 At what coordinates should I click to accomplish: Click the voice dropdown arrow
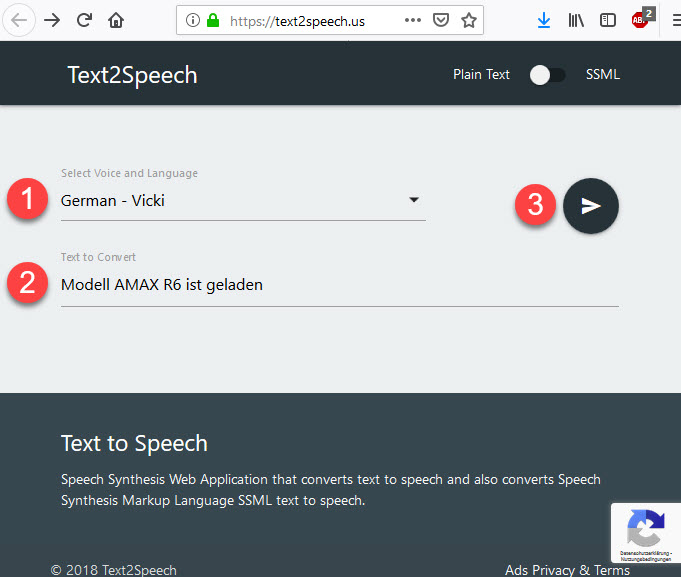414,200
